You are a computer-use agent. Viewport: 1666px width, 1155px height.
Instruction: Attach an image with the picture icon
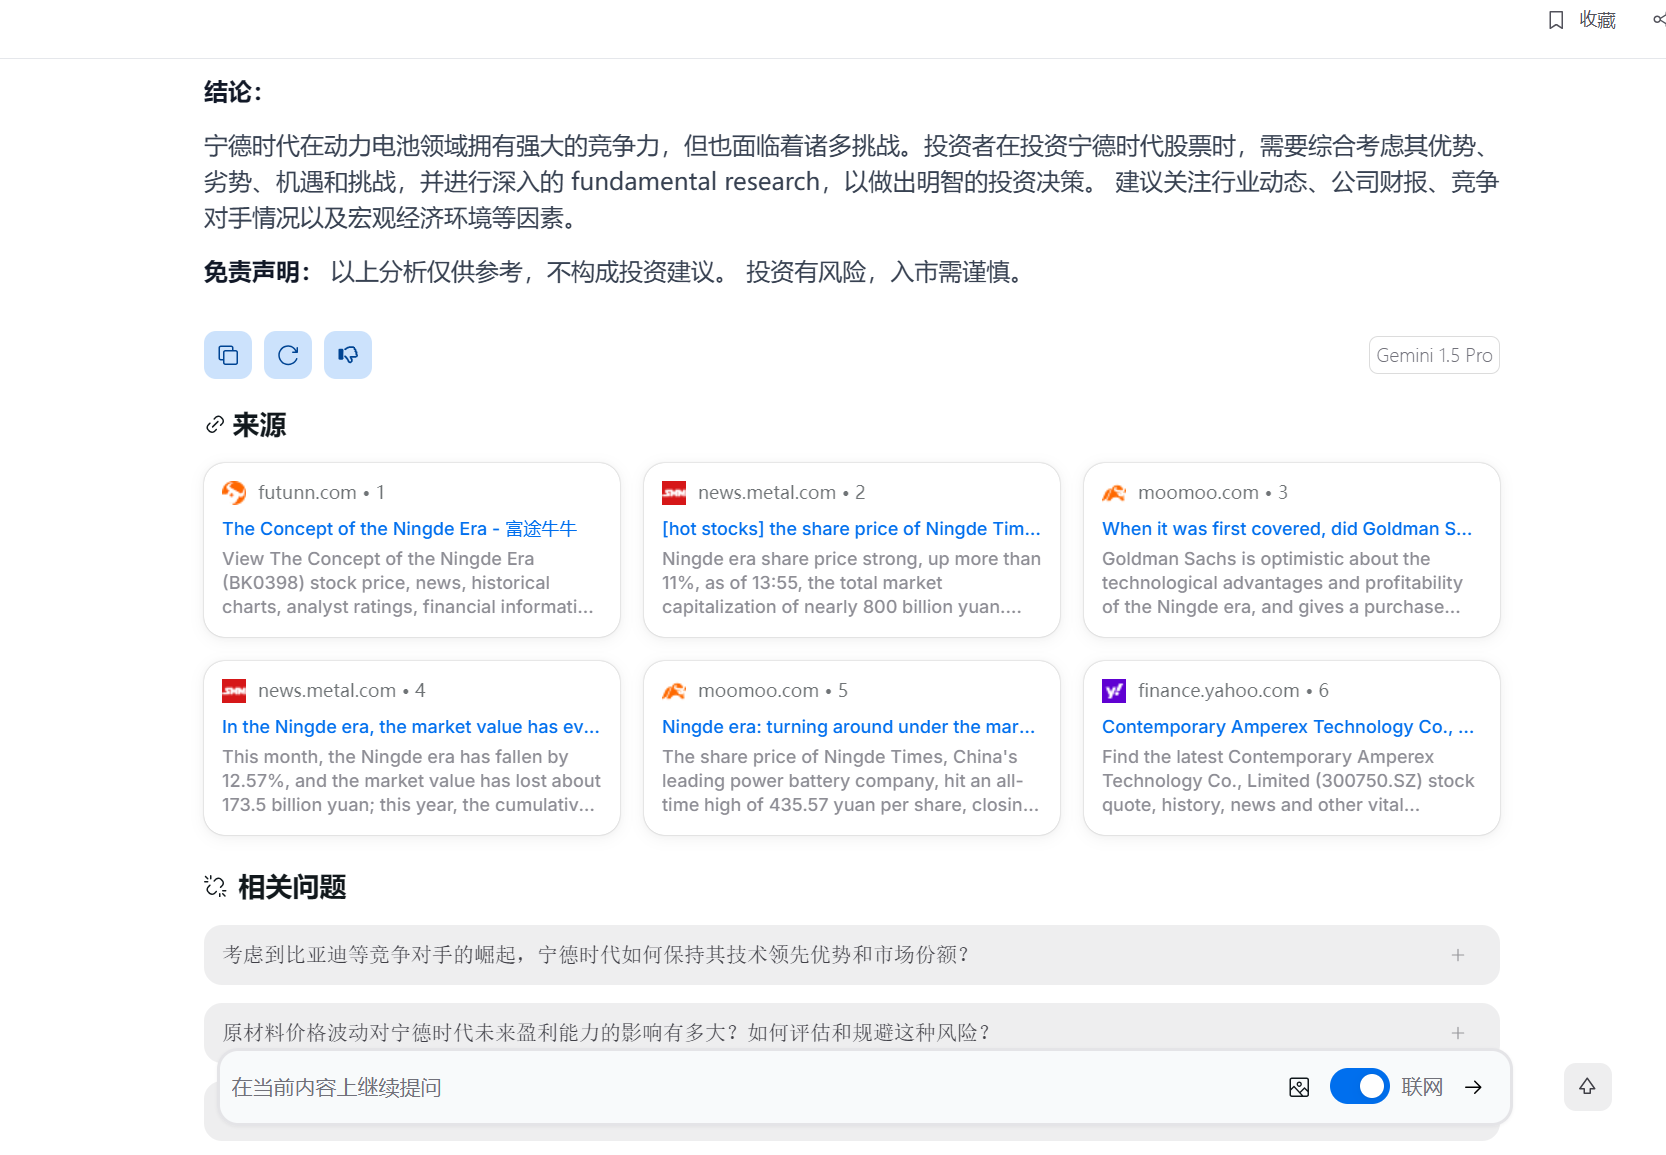[x=1299, y=1087]
